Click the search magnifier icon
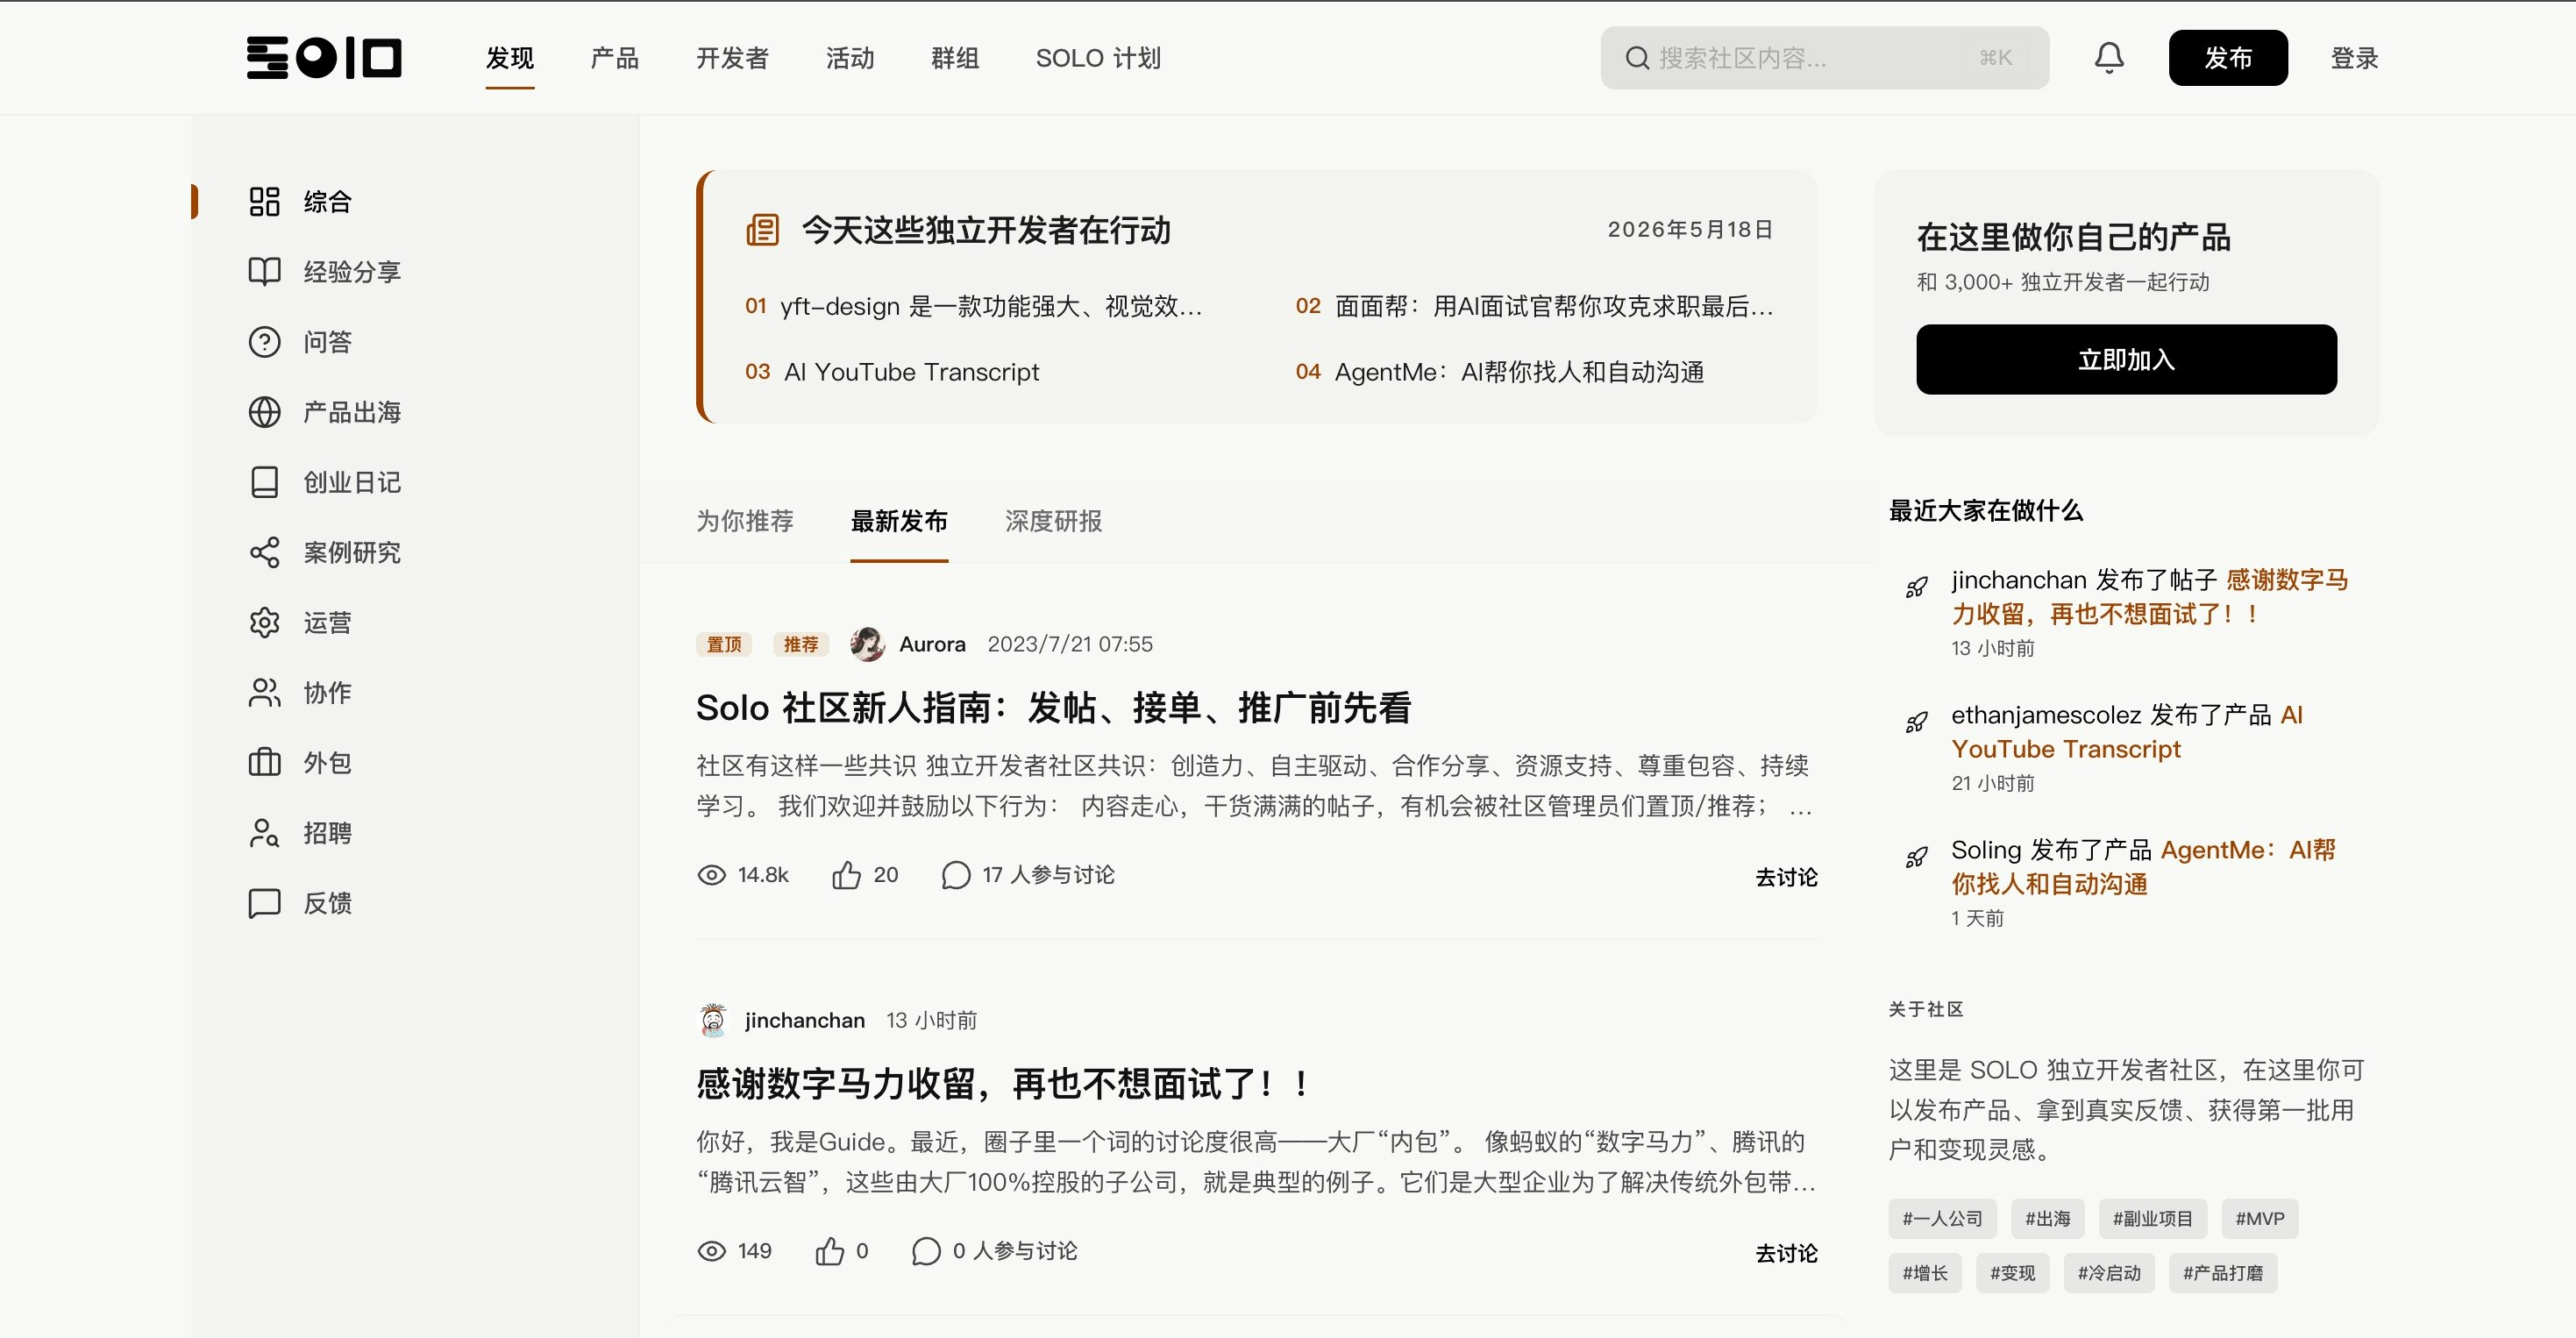Viewport: 2576px width, 1338px height. point(1637,58)
